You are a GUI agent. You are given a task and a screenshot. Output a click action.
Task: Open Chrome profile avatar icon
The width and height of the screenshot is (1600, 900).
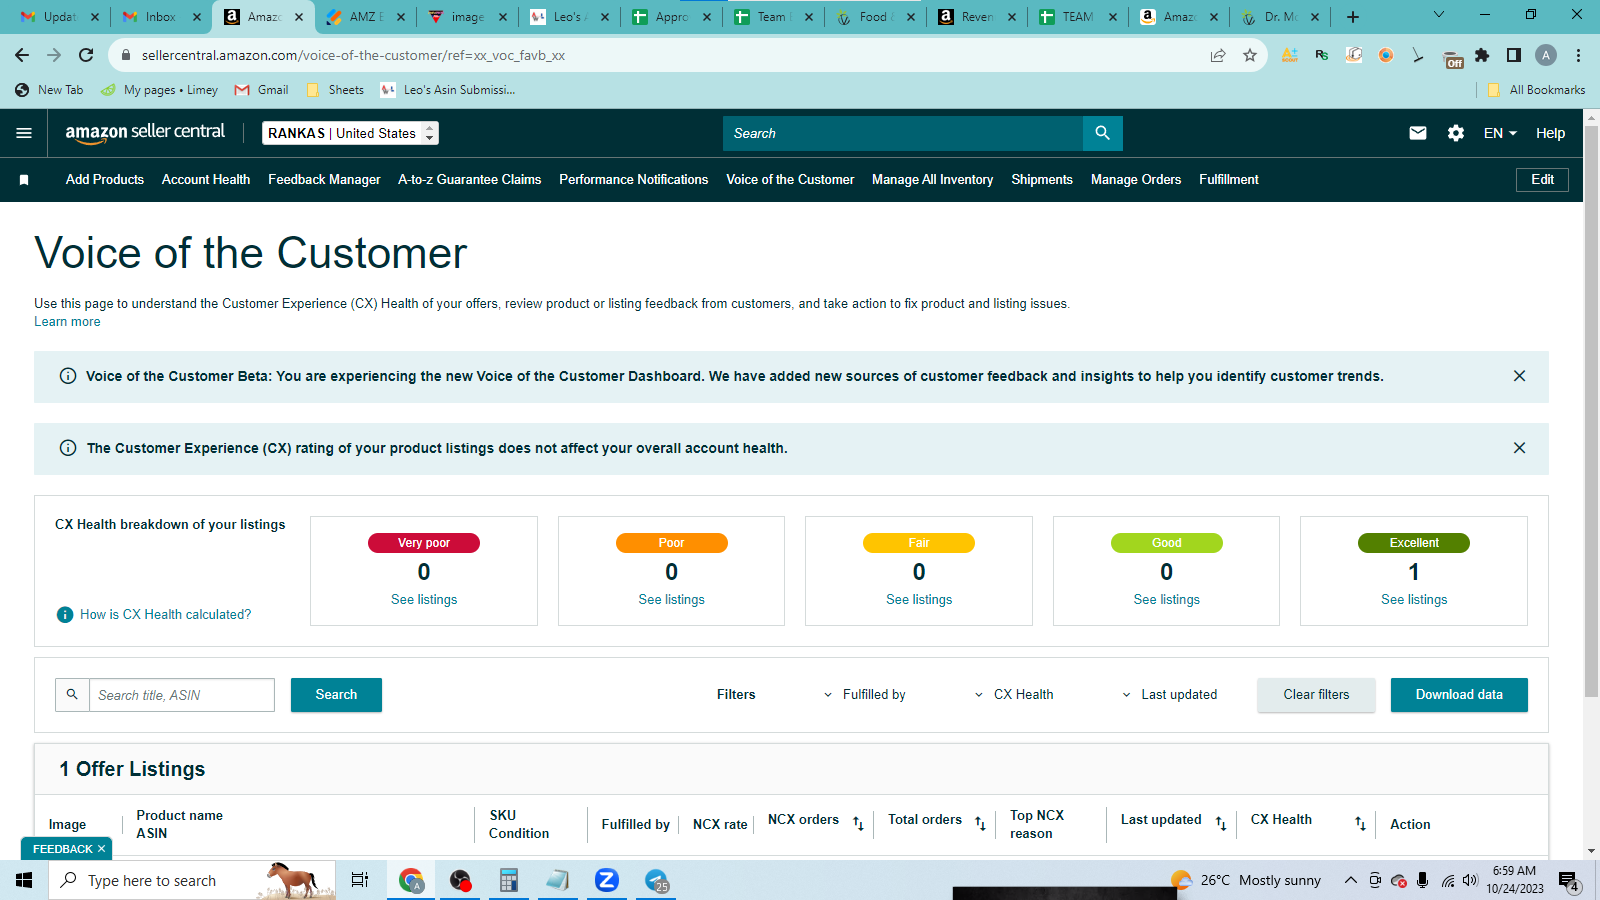[x=1546, y=55]
